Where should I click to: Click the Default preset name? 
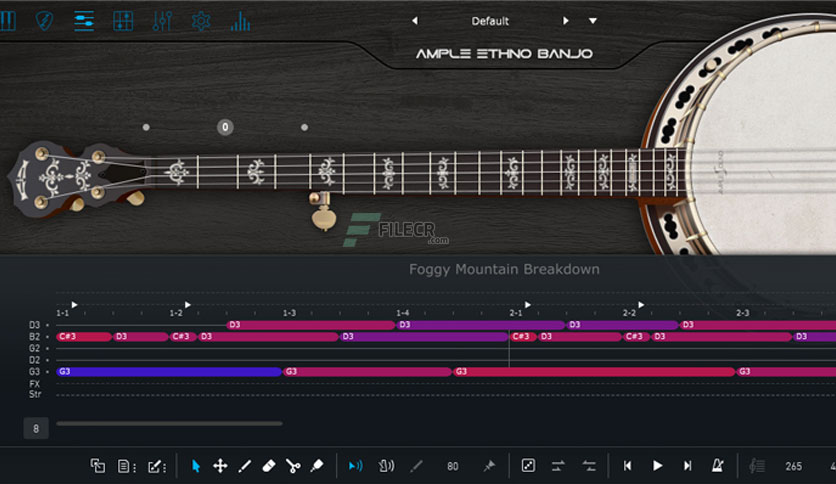[490, 21]
